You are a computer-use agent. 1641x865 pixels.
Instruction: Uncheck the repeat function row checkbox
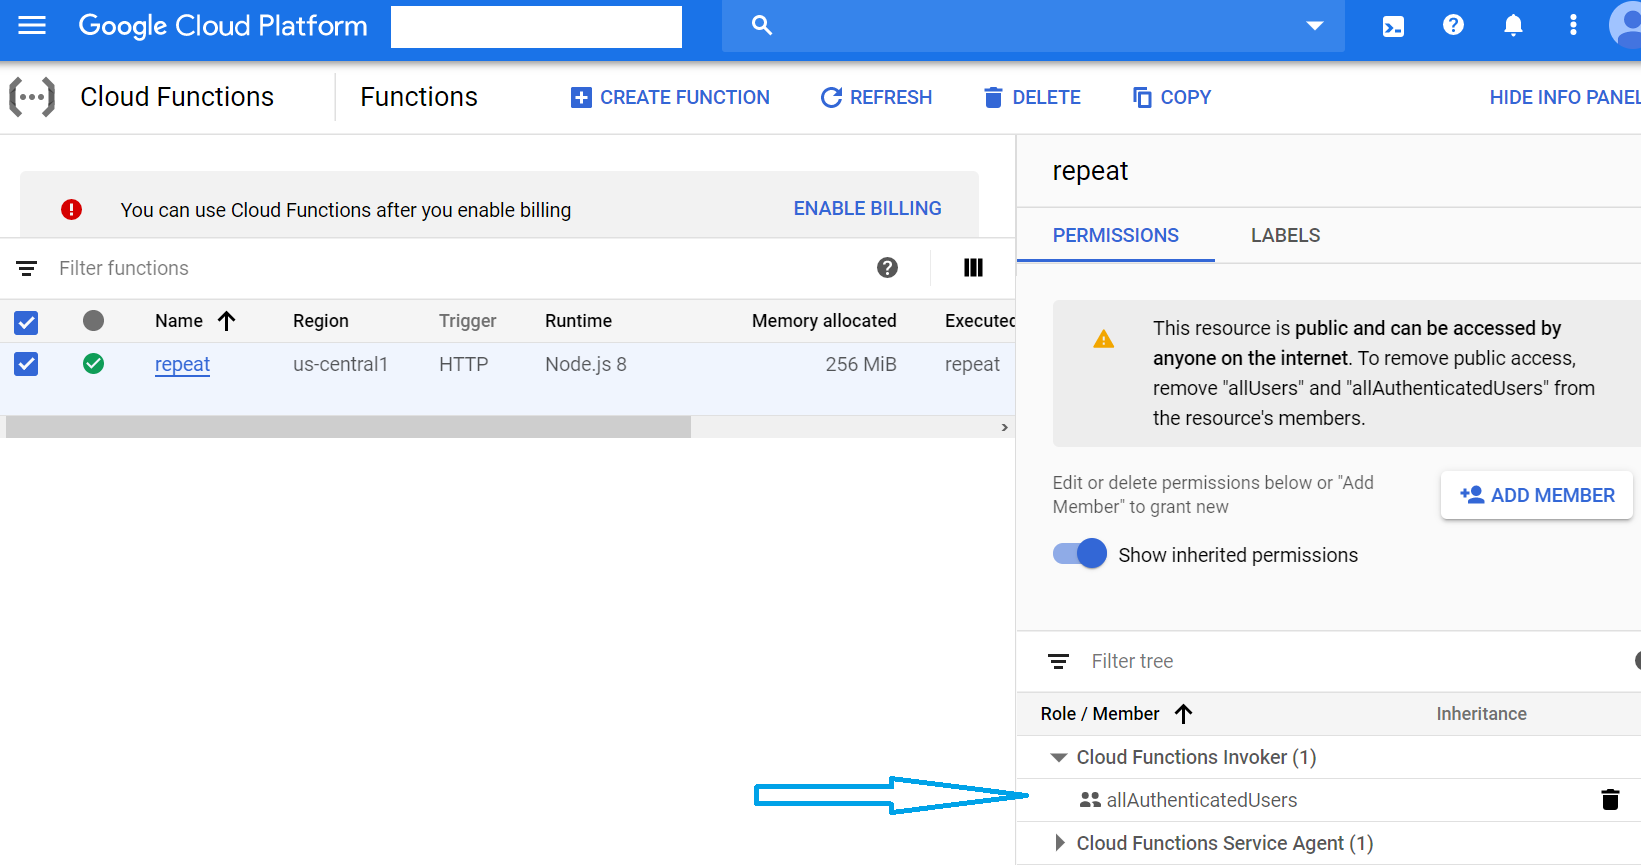pyautogui.click(x=26, y=364)
